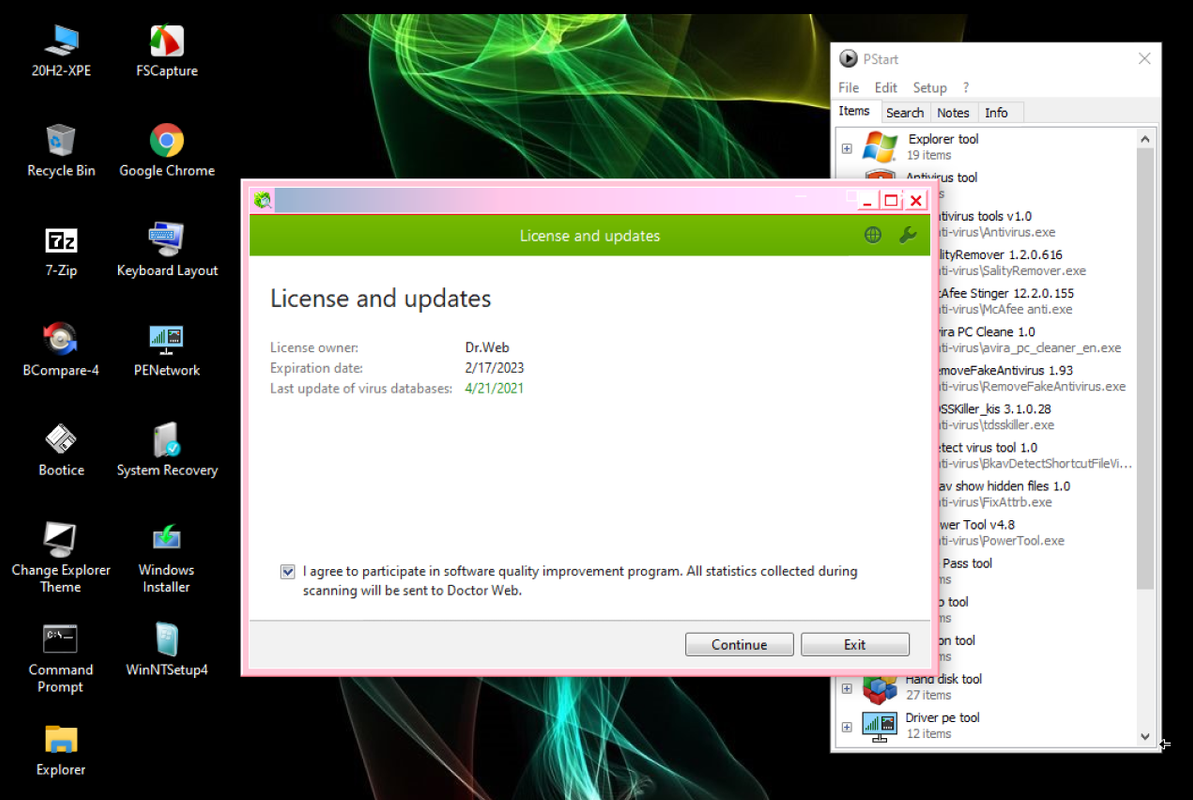Switch to the Notes tab in PStart
The height and width of the screenshot is (800, 1193).
[953, 113]
